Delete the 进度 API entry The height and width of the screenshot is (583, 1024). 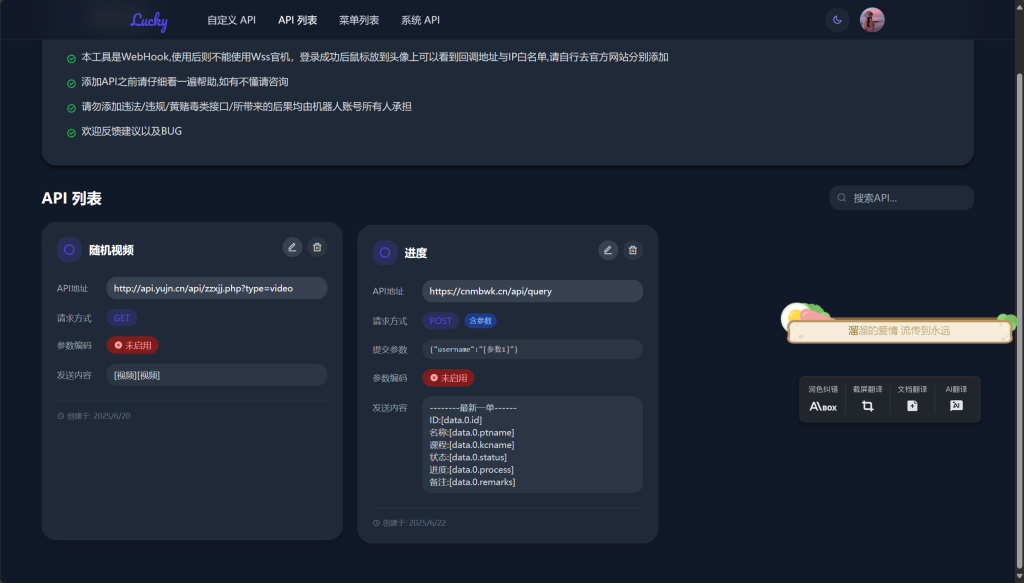pyautogui.click(x=633, y=250)
